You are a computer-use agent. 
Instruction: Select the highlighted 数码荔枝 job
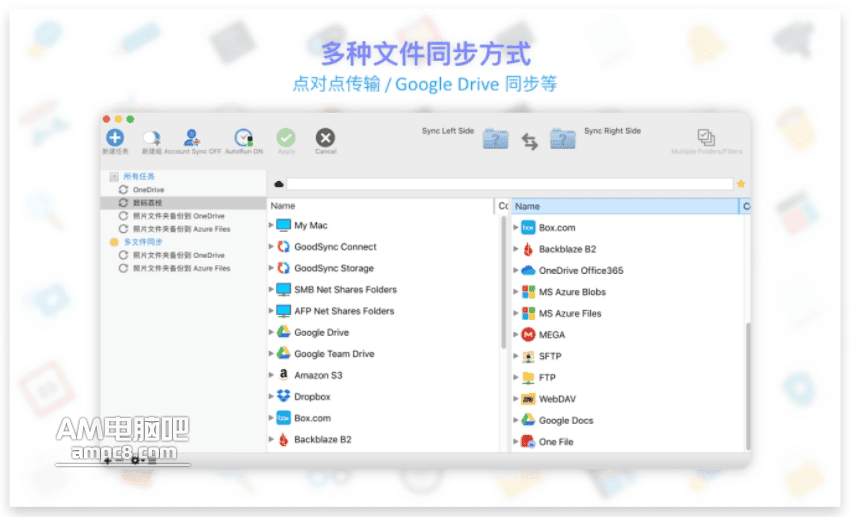[x=183, y=202]
